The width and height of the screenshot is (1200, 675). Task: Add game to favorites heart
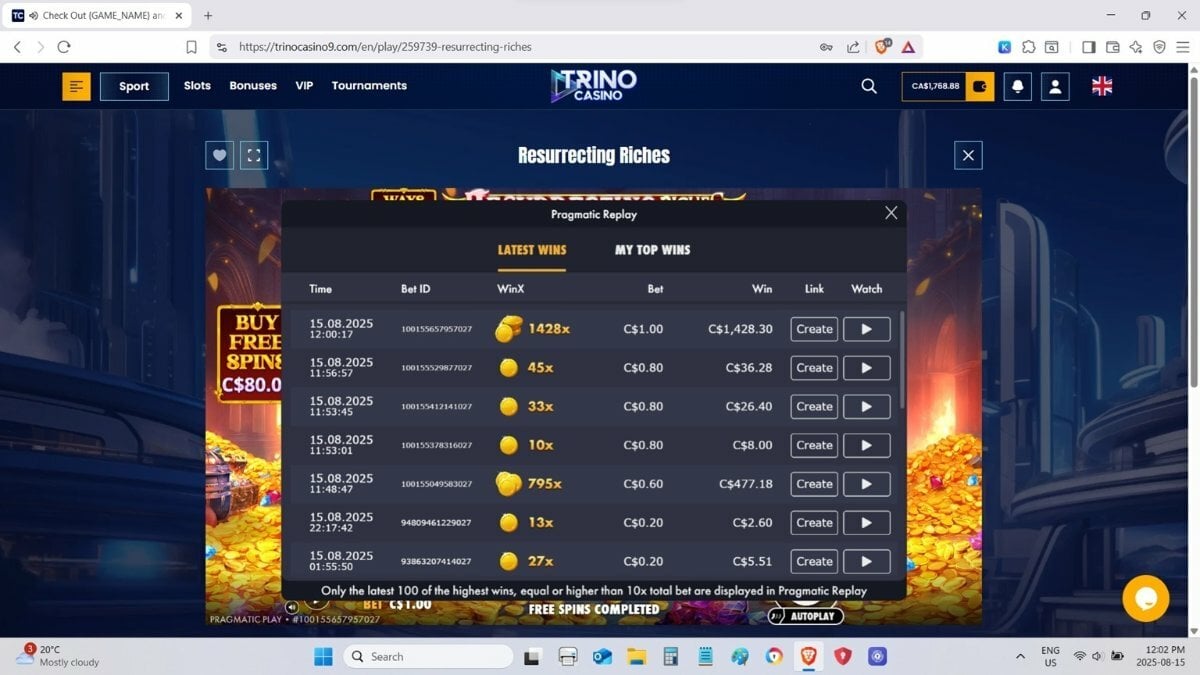pos(220,155)
